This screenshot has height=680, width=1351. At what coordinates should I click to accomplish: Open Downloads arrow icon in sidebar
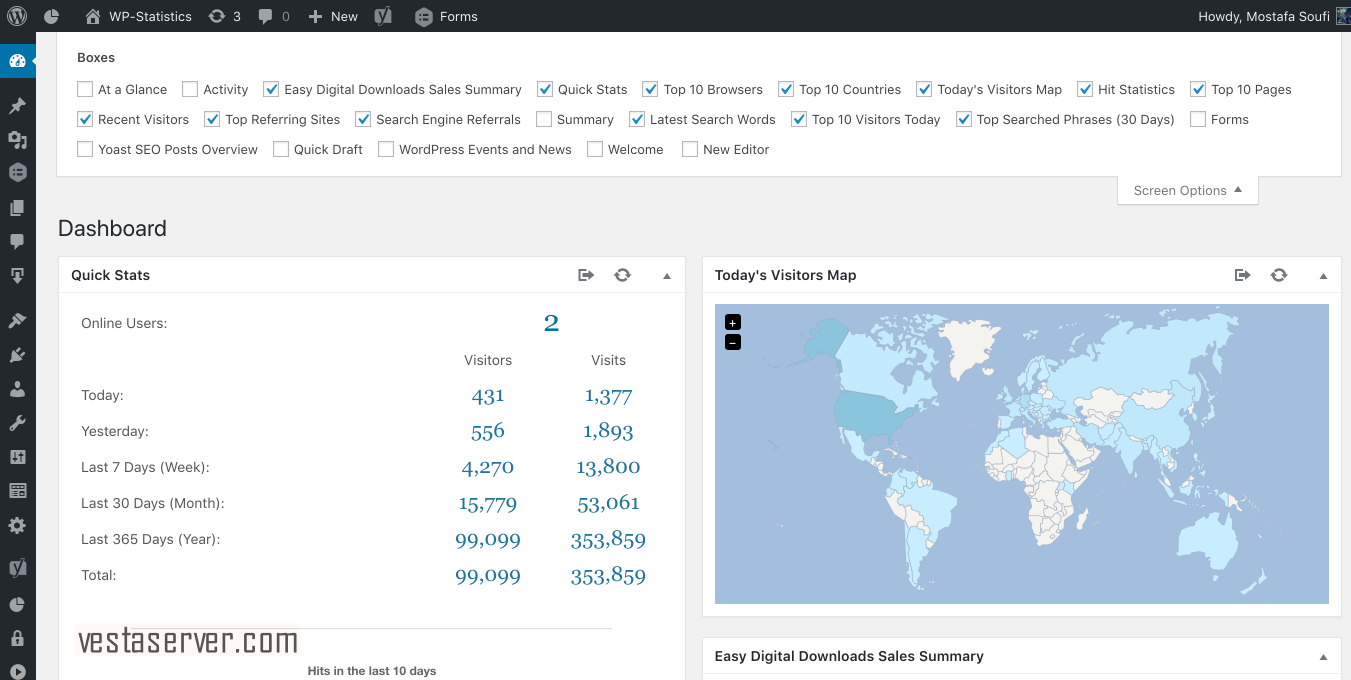pos(17,276)
